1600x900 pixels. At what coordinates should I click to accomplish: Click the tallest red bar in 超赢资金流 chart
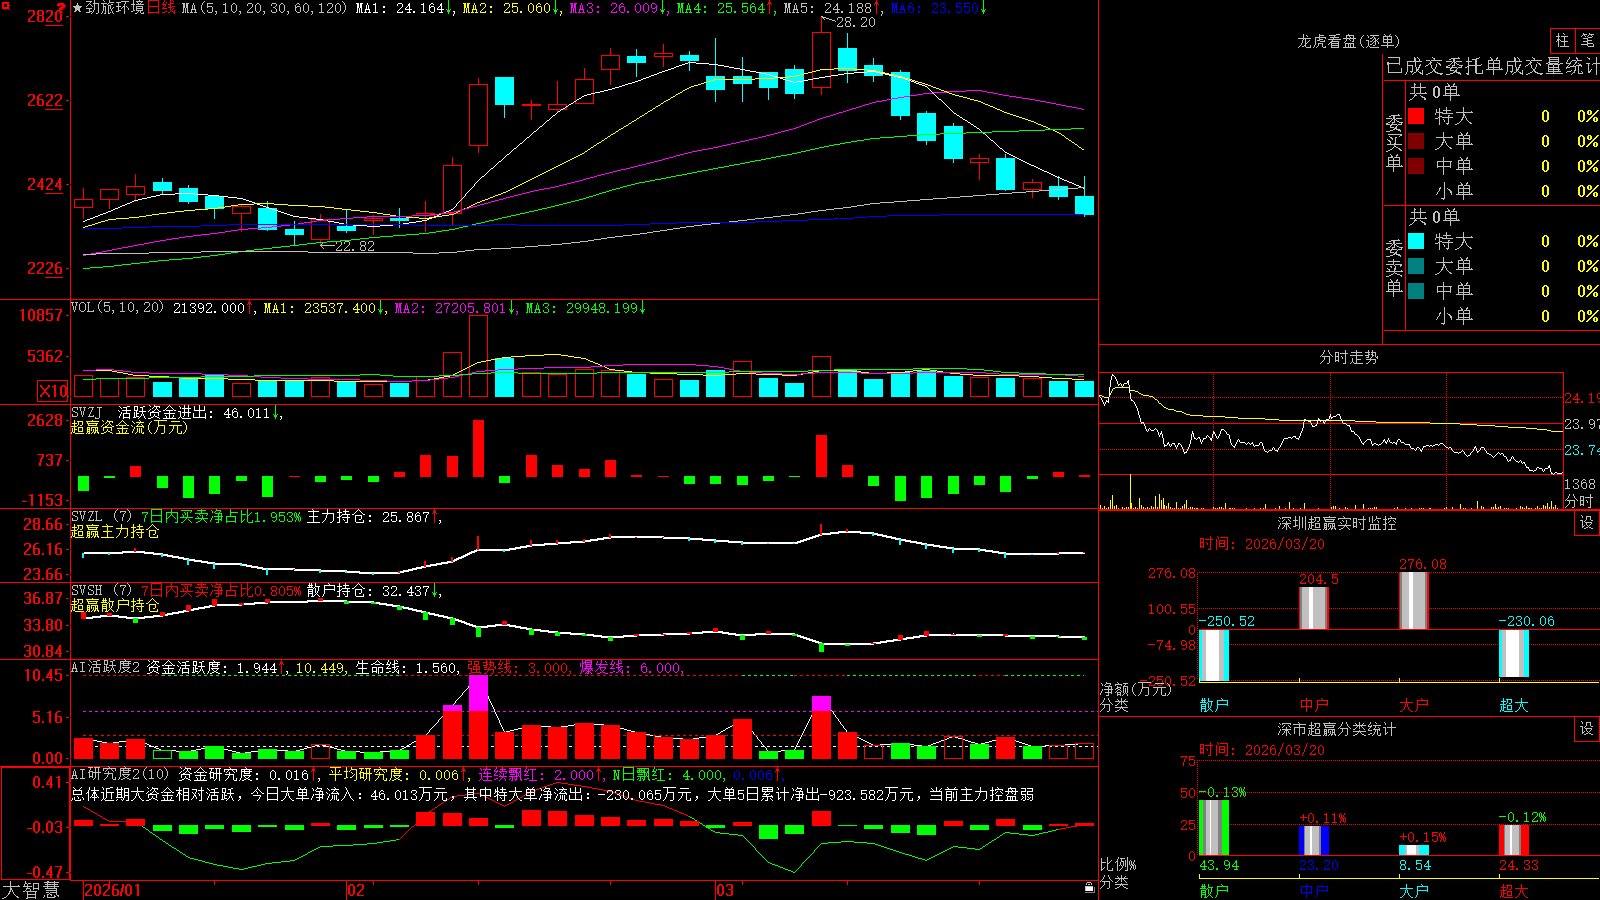pos(478,448)
